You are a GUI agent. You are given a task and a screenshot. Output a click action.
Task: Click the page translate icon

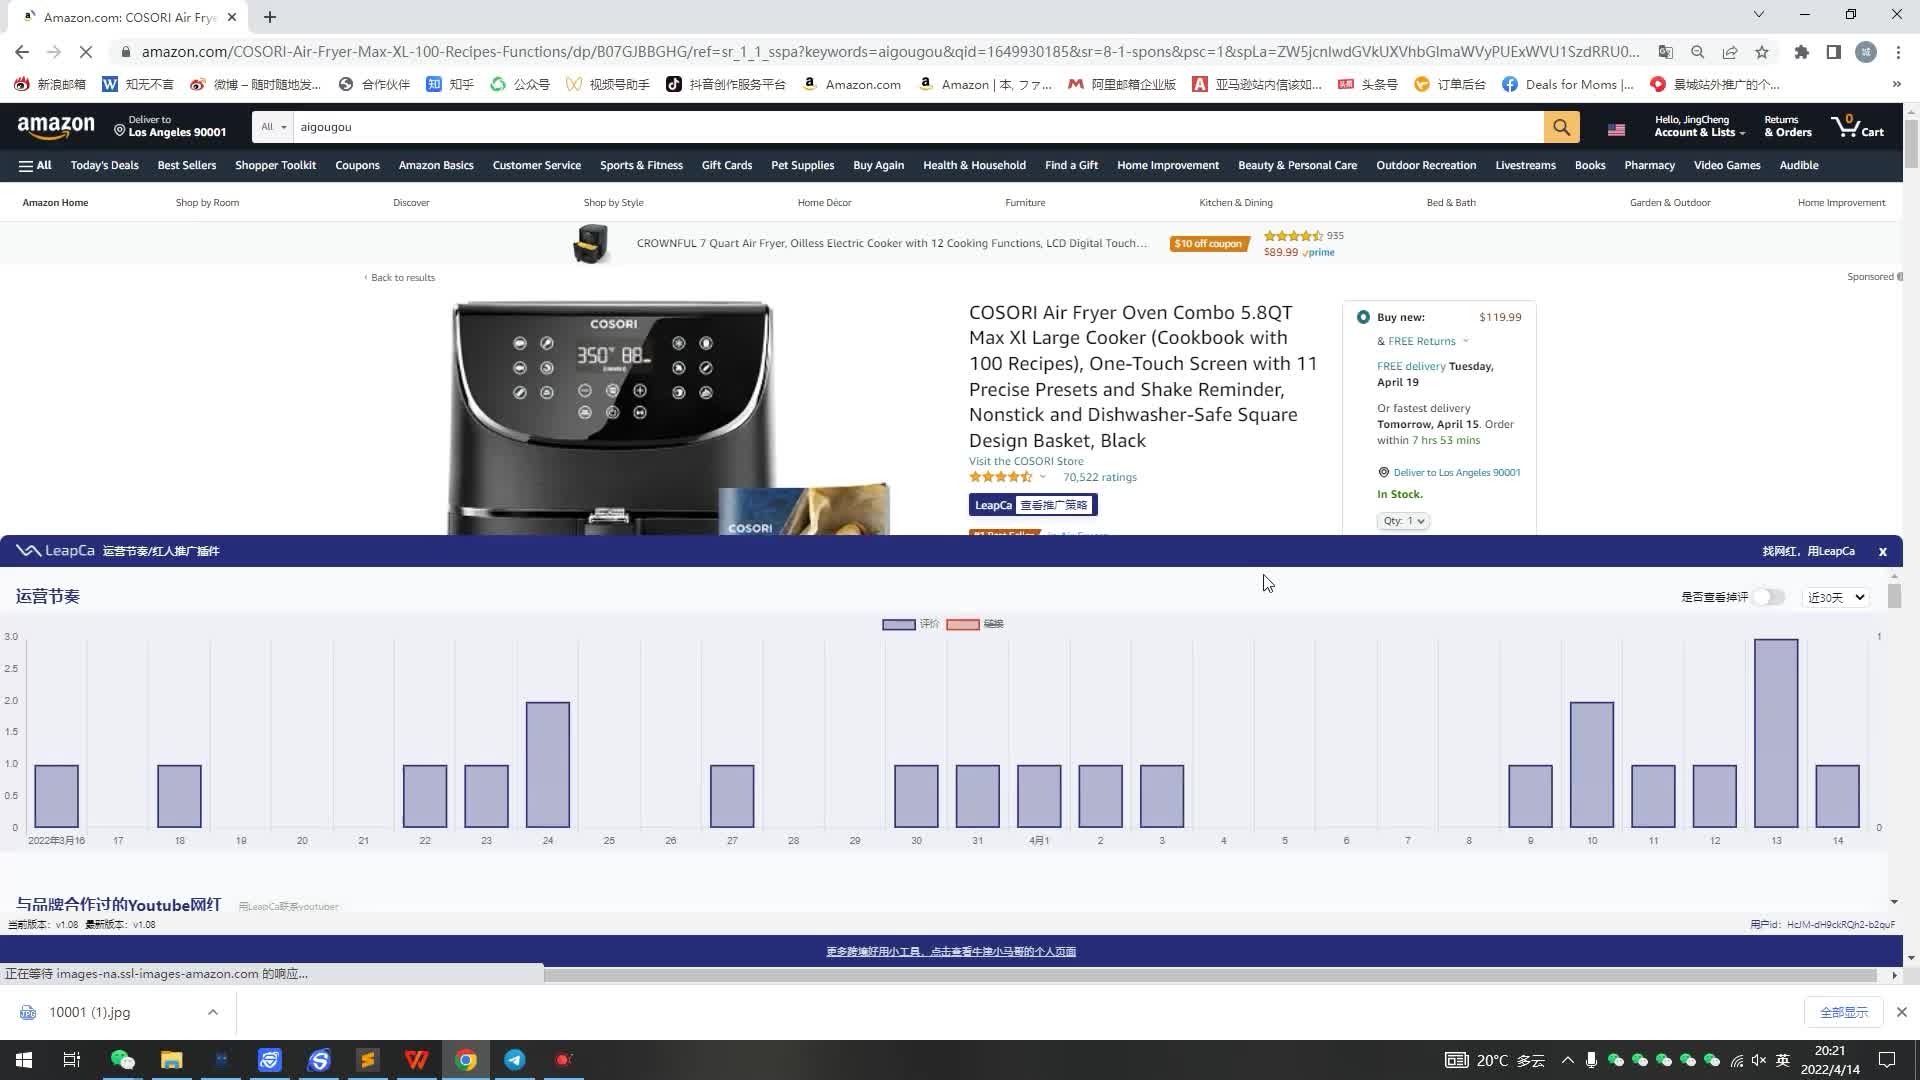point(1665,52)
